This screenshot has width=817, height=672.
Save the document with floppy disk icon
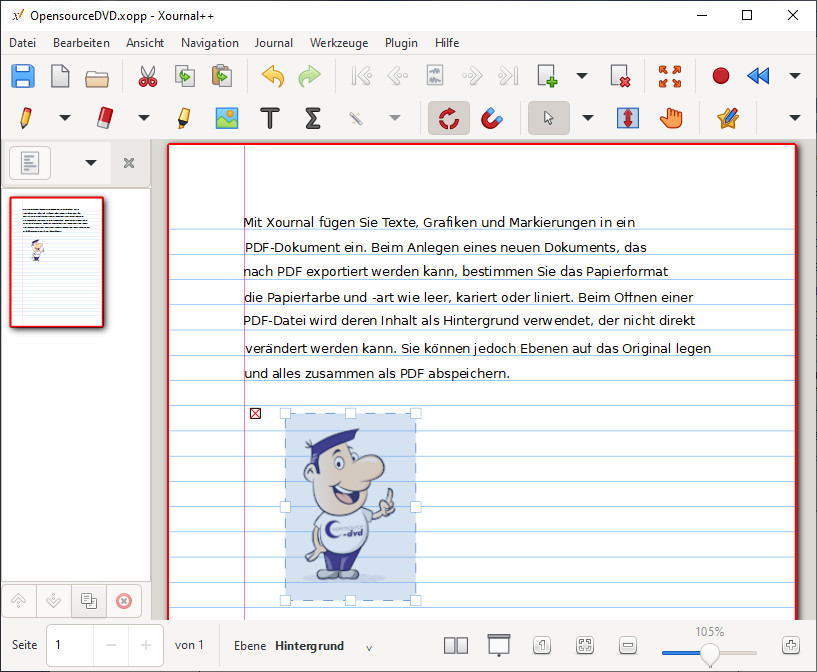(x=22, y=76)
